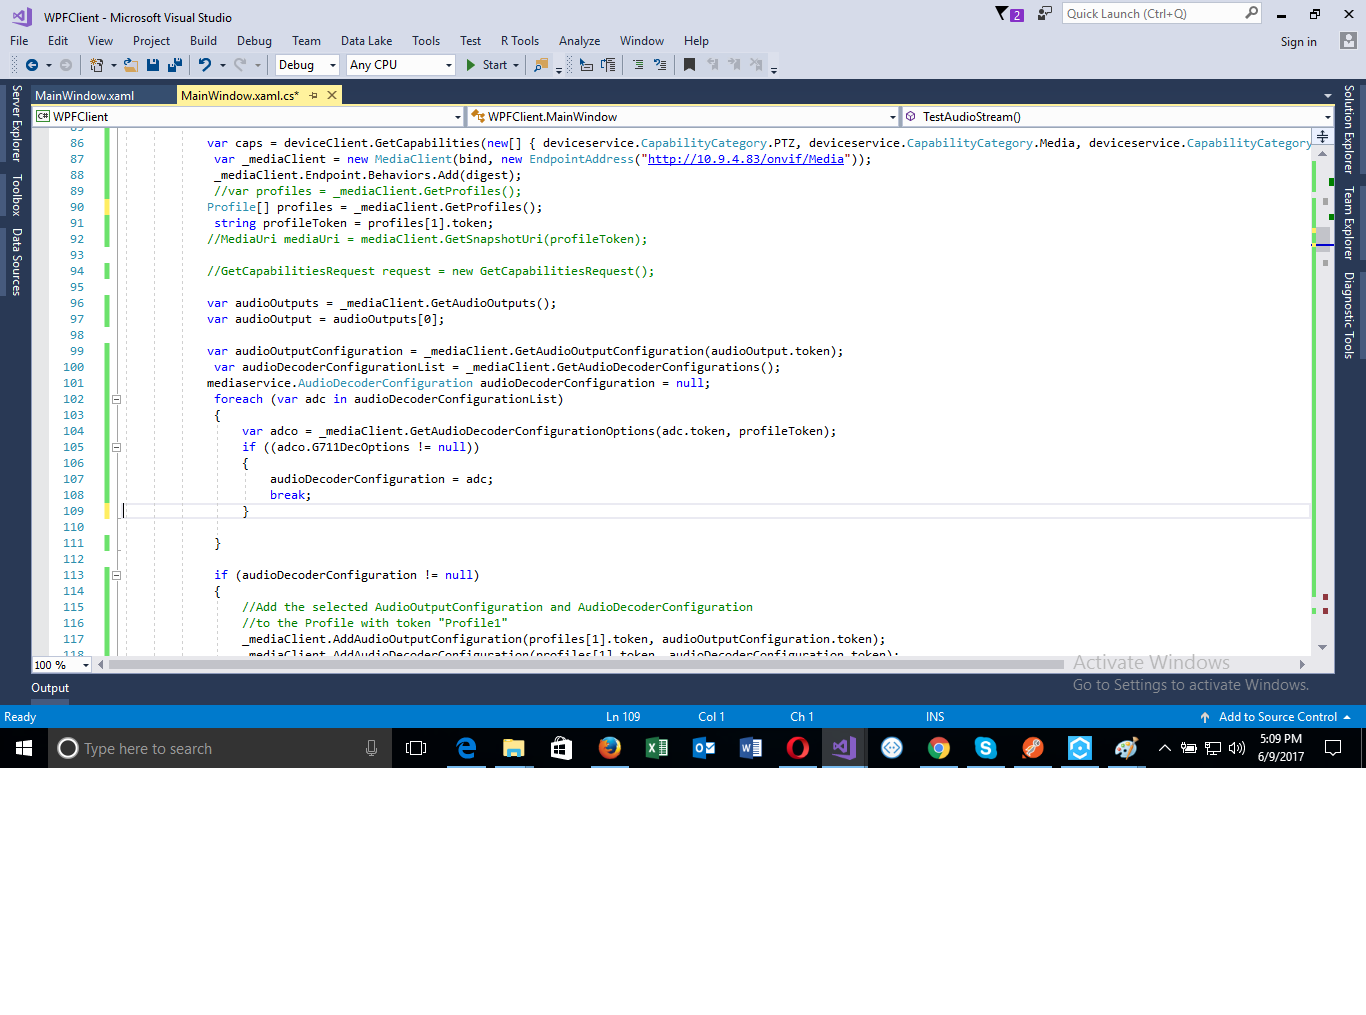The width and height of the screenshot is (1366, 1015).
Task: Go to the previous bookmark icon
Action: 713,65
